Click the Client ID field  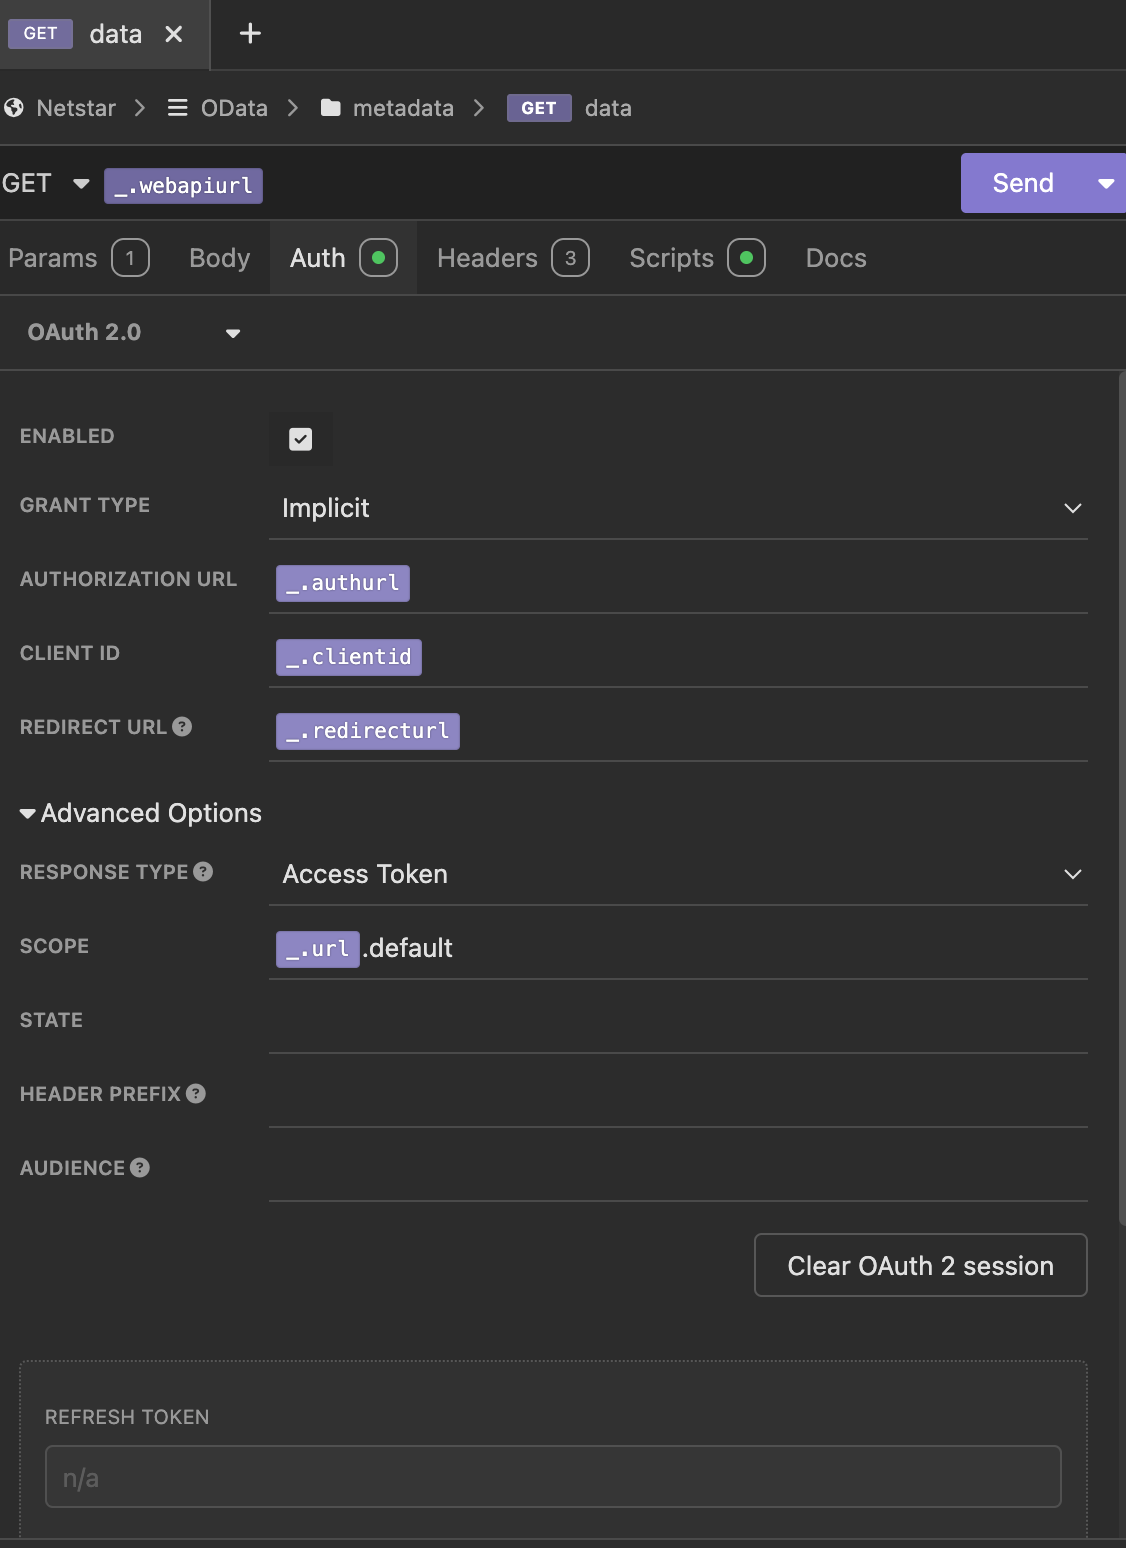point(678,657)
